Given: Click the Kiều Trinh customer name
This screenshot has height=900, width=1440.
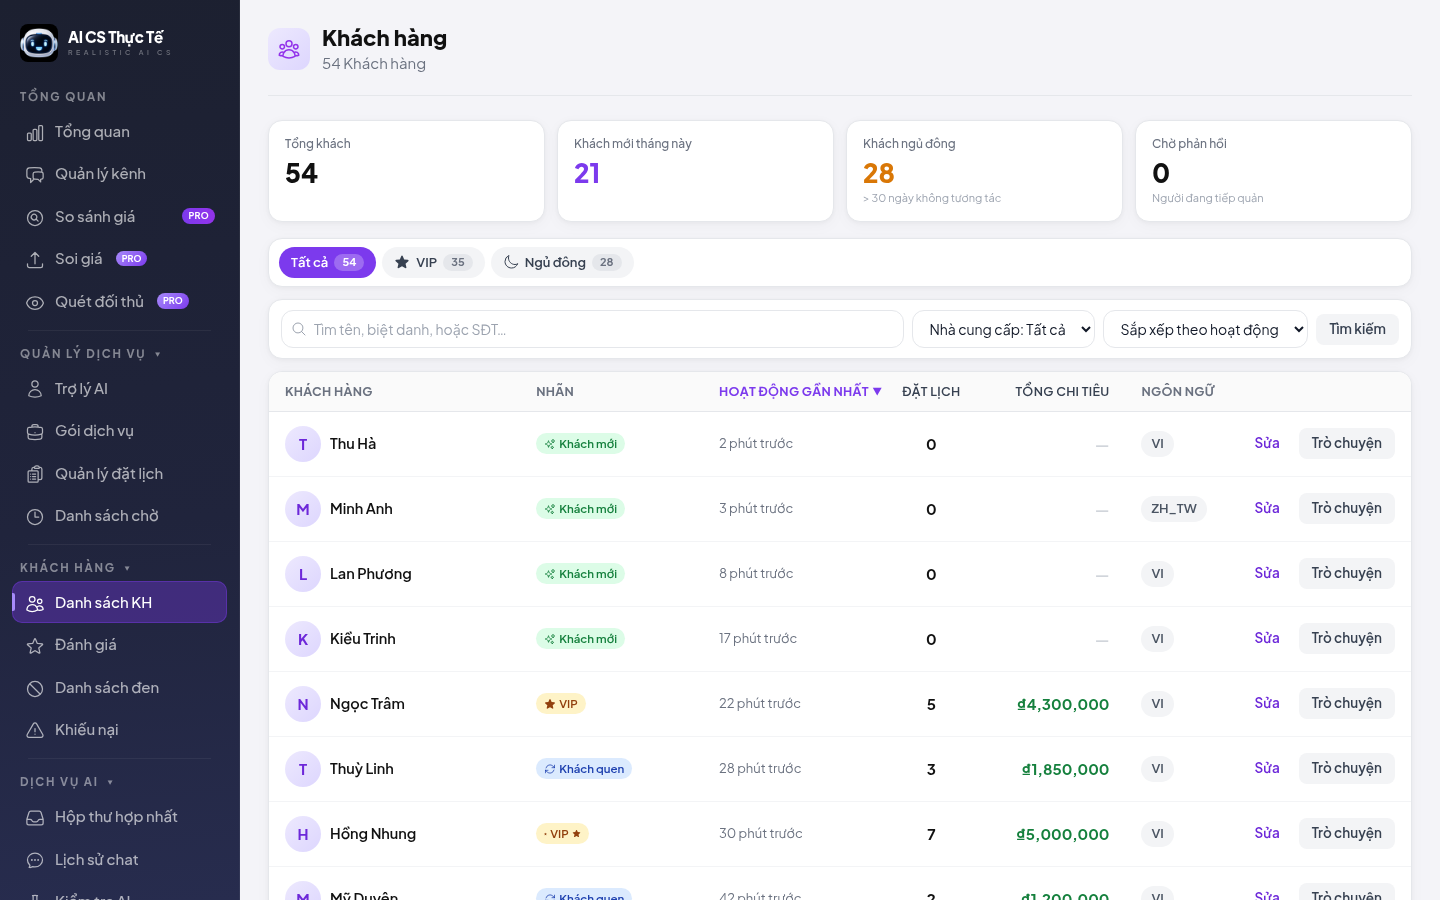Looking at the screenshot, I should (363, 639).
